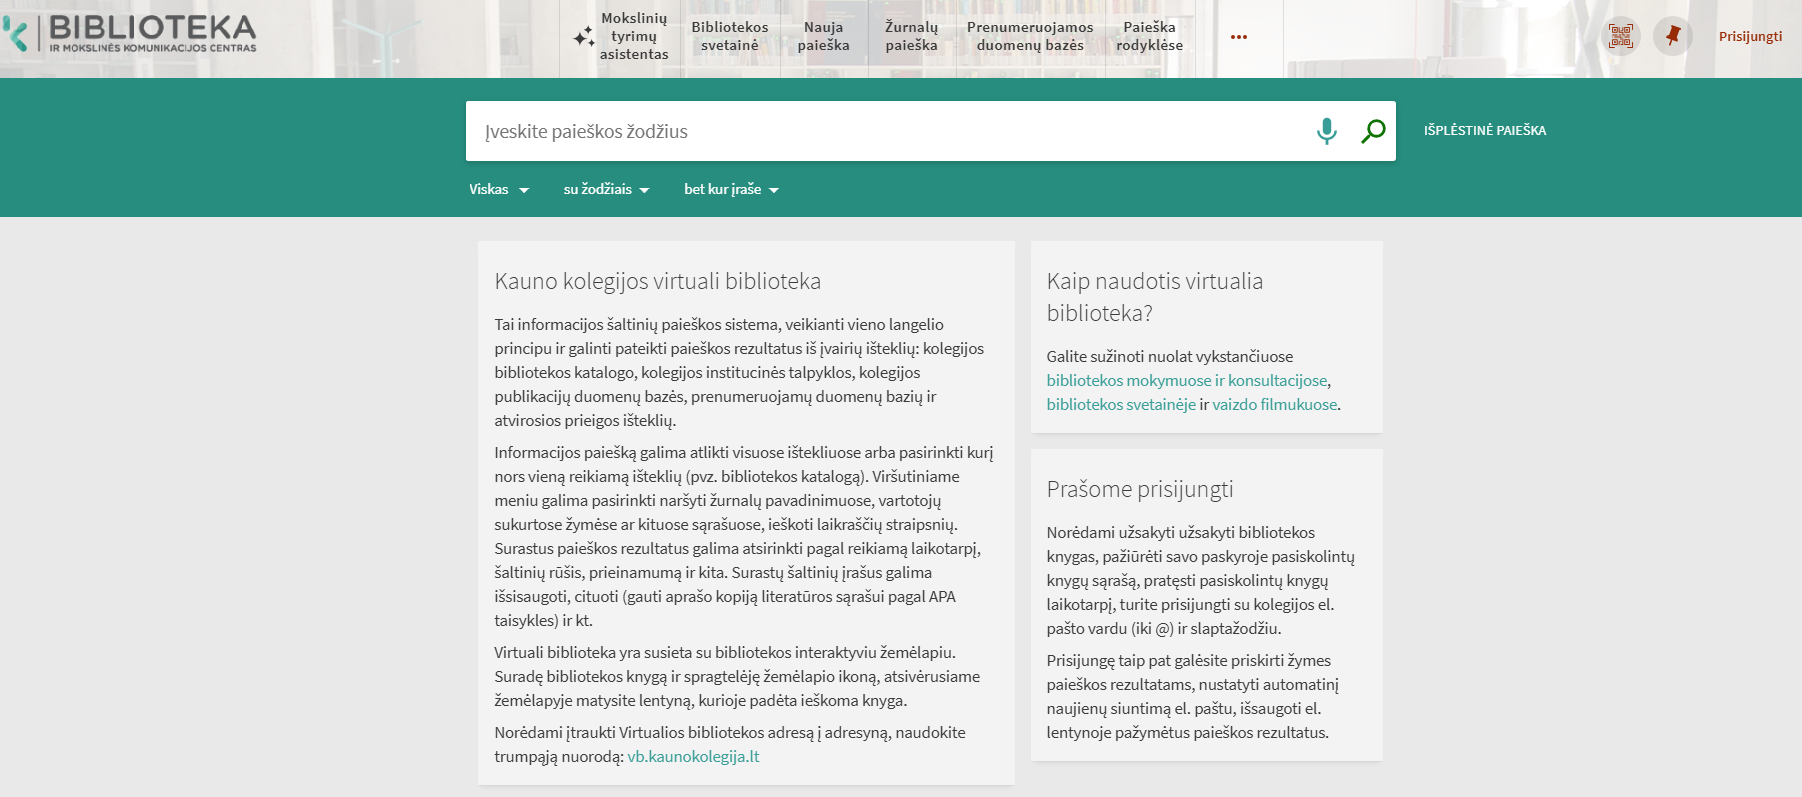This screenshot has height=797, width=1802.
Task: Click the pin favorites icon
Action: [x=1672, y=37]
